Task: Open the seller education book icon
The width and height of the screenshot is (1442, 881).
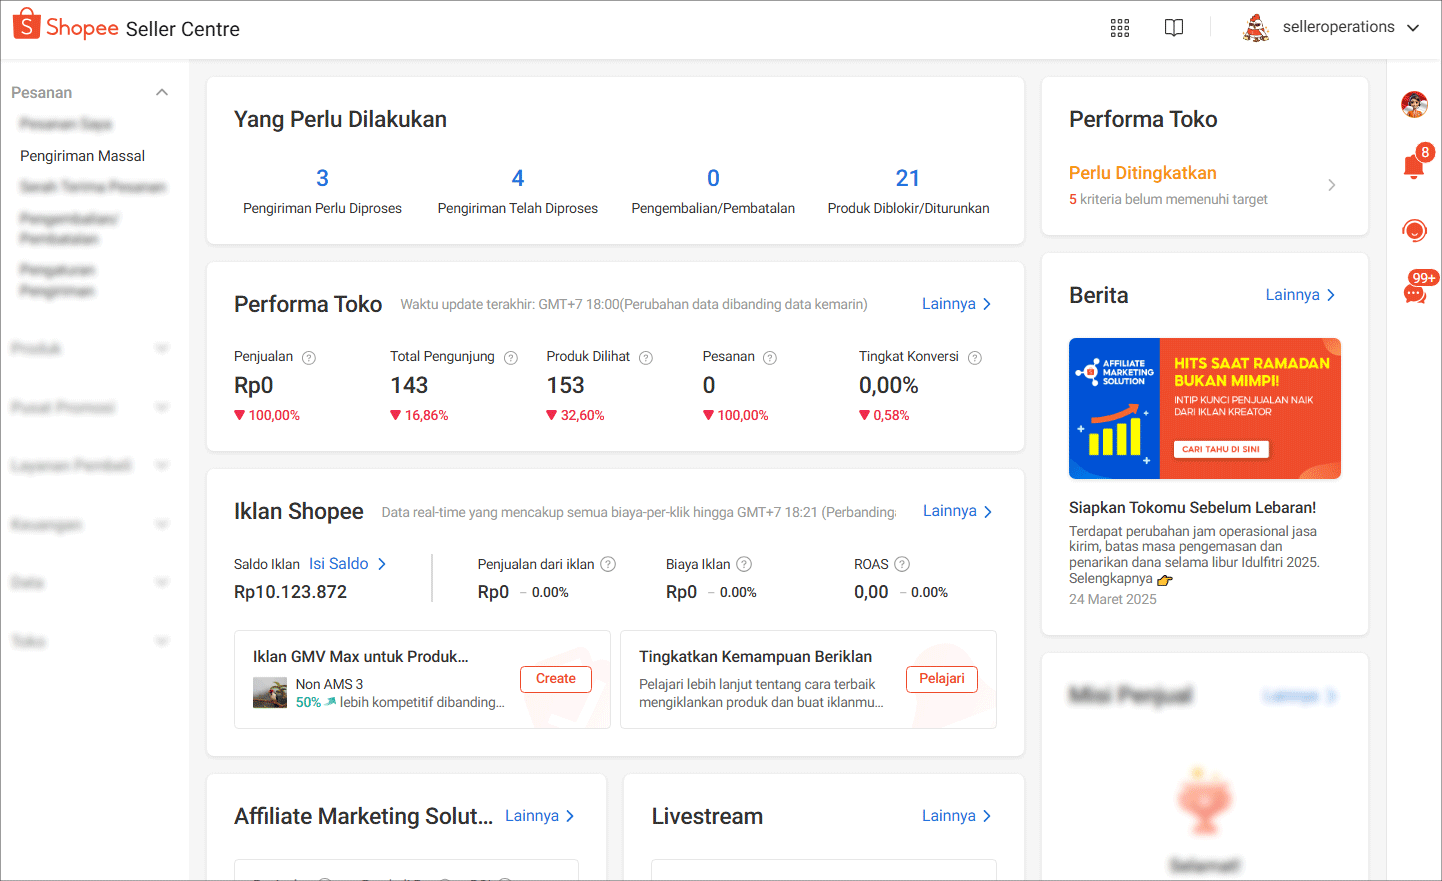Action: click(x=1174, y=28)
